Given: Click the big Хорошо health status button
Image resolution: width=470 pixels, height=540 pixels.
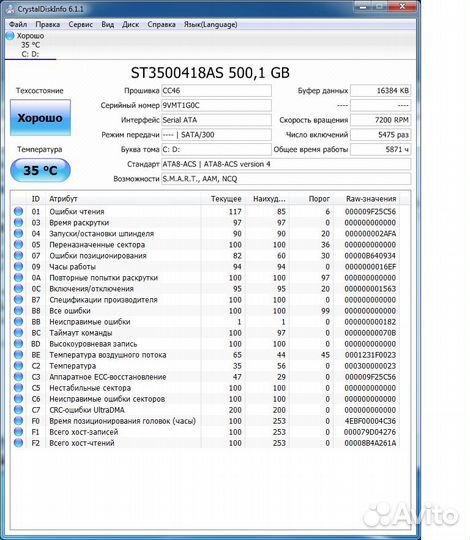Looking at the screenshot, I should (40, 117).
